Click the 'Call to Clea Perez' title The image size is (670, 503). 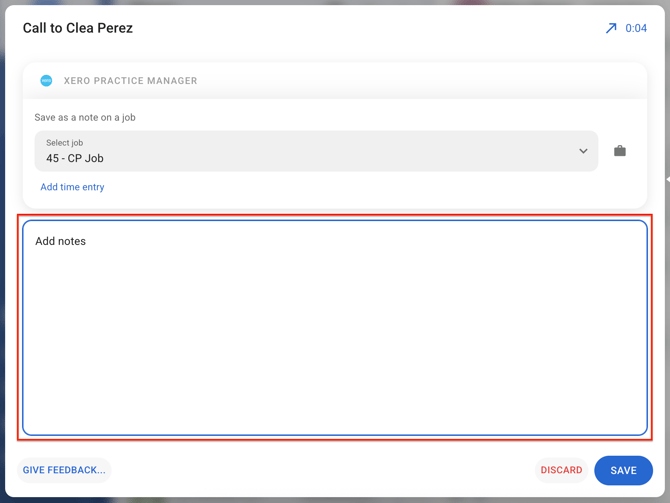(x=78, y=28)
